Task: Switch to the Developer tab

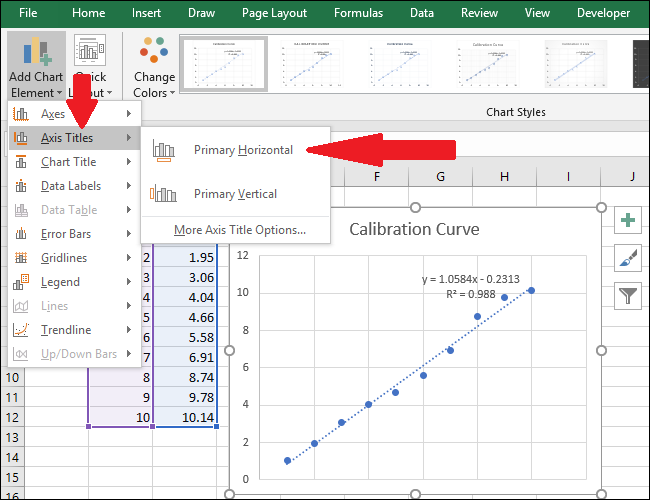Action: click(x=604, y=13)
